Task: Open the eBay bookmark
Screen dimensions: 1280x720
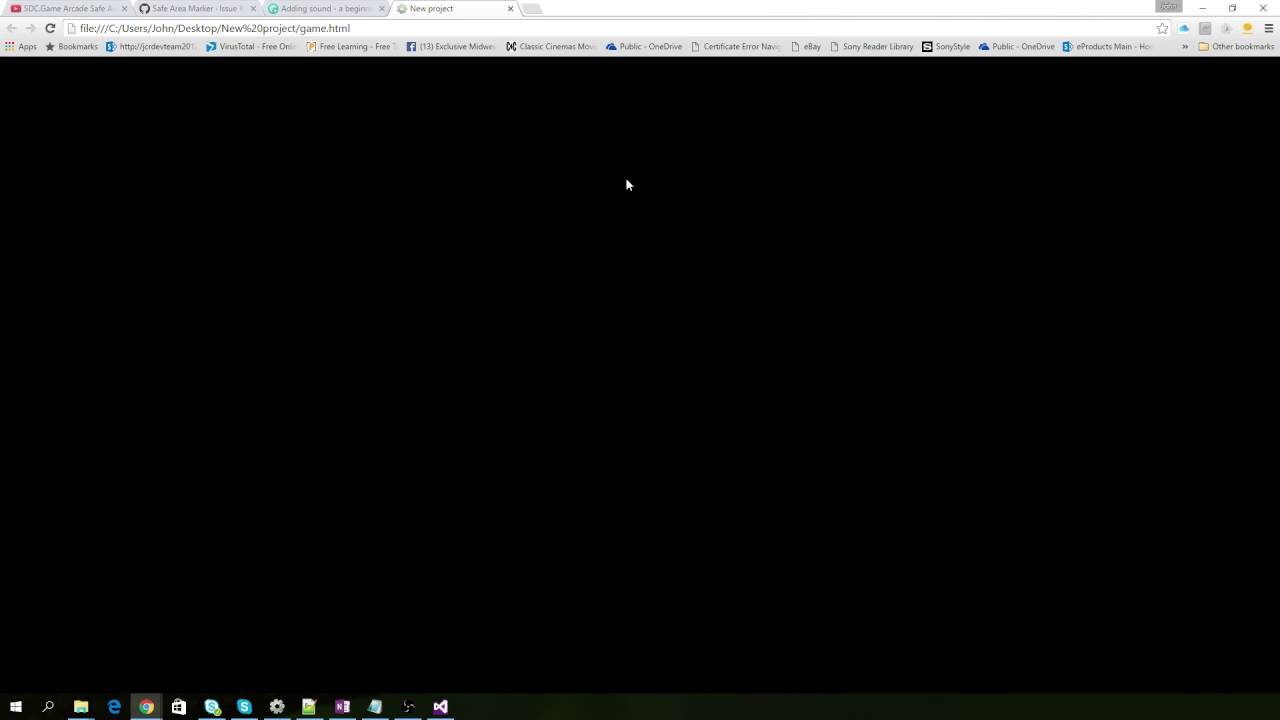Action: (805, 46)
